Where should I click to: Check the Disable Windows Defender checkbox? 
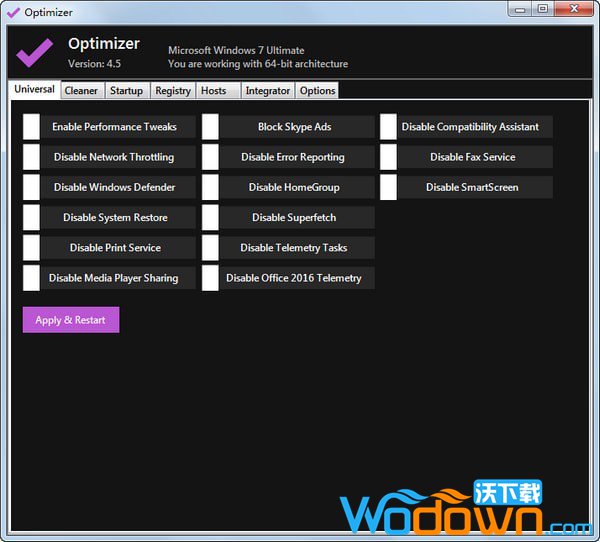pyautogui.click(x=31, y=187)
